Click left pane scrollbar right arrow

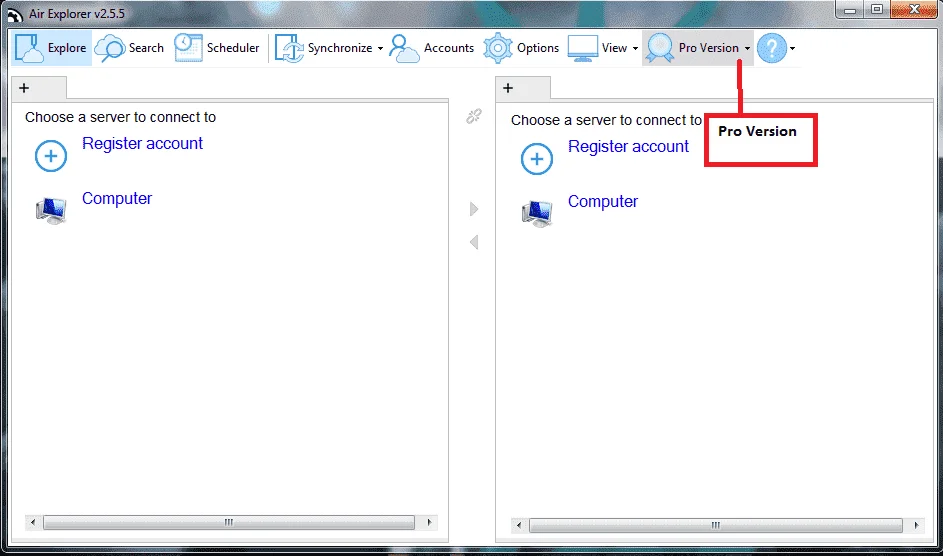[x=429, y=522]
